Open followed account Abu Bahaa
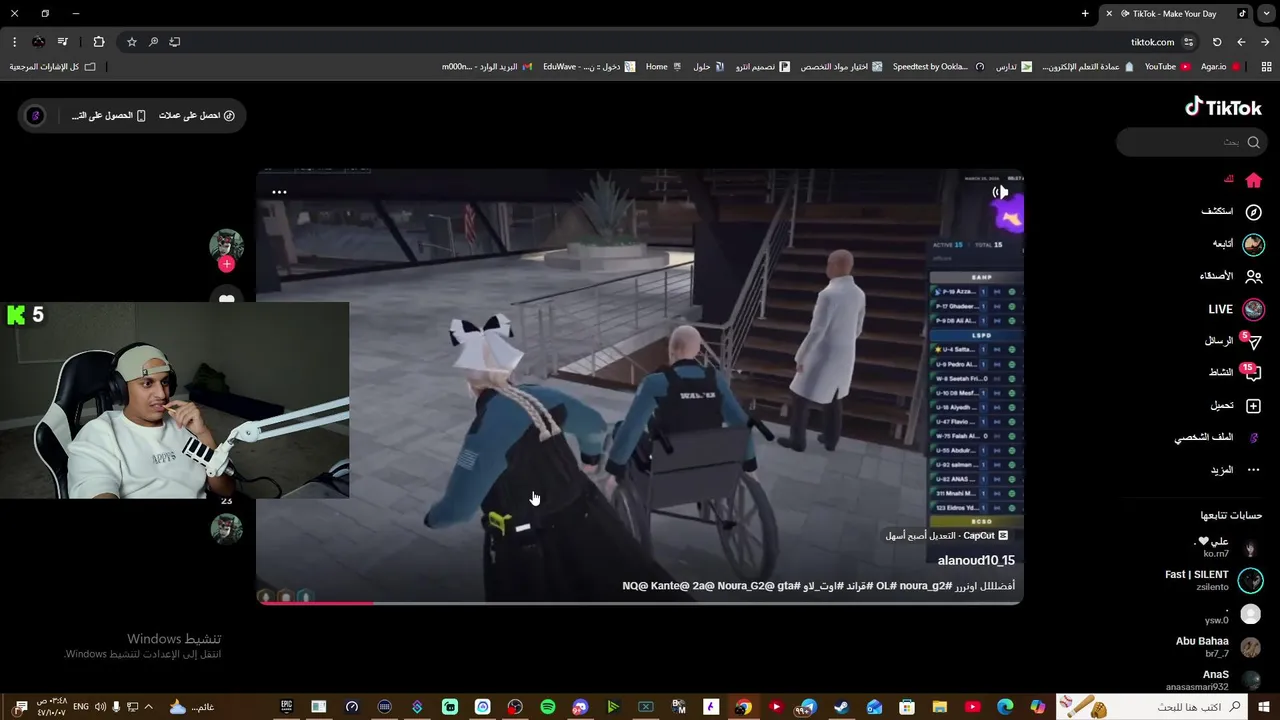Screen dimensions: 1280x720 (1218, 647)
